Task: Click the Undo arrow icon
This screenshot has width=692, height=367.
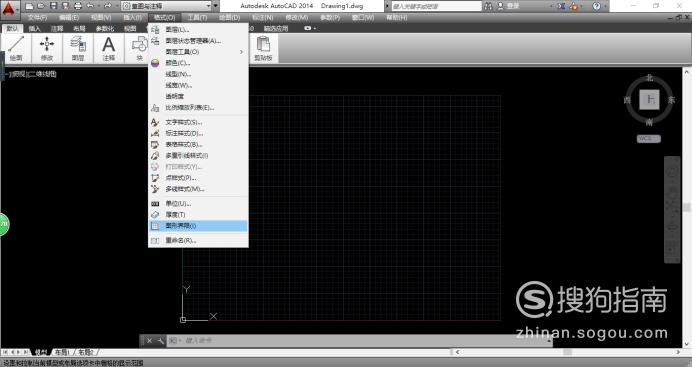Action: click(90, 6)
